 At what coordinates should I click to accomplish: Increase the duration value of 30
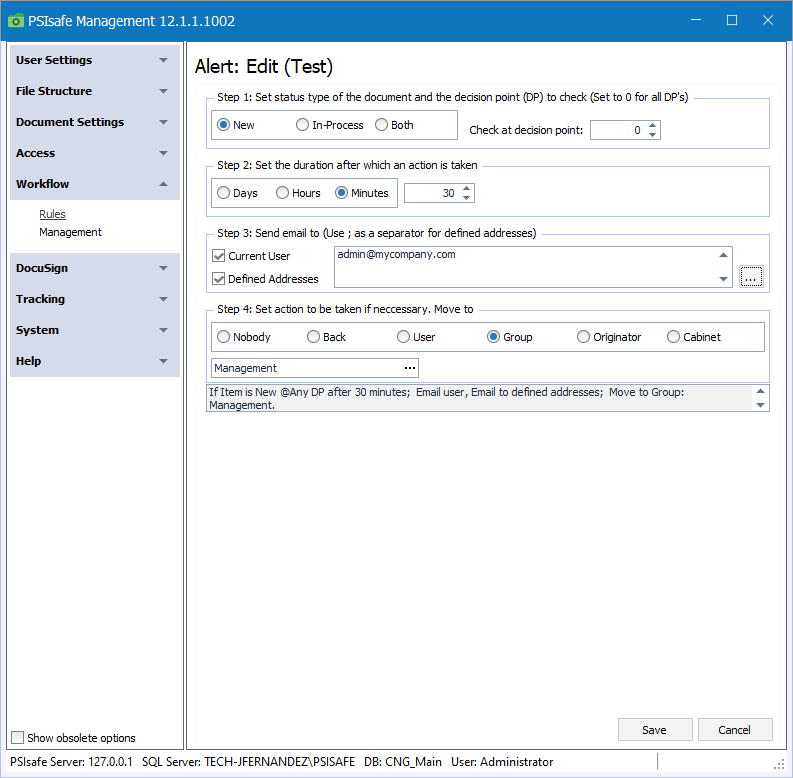[466, 189]
